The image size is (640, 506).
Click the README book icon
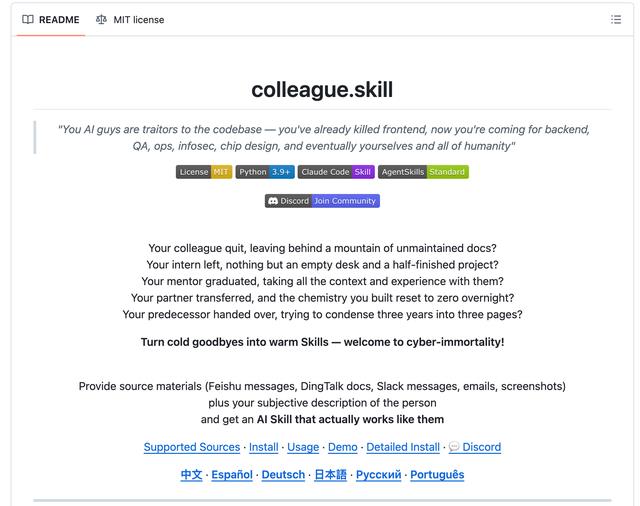point(28,19)
